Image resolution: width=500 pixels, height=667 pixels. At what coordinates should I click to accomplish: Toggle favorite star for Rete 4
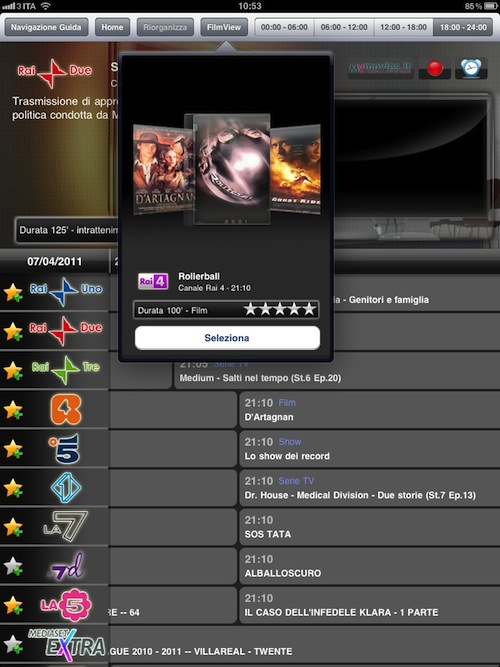[13, 410]
